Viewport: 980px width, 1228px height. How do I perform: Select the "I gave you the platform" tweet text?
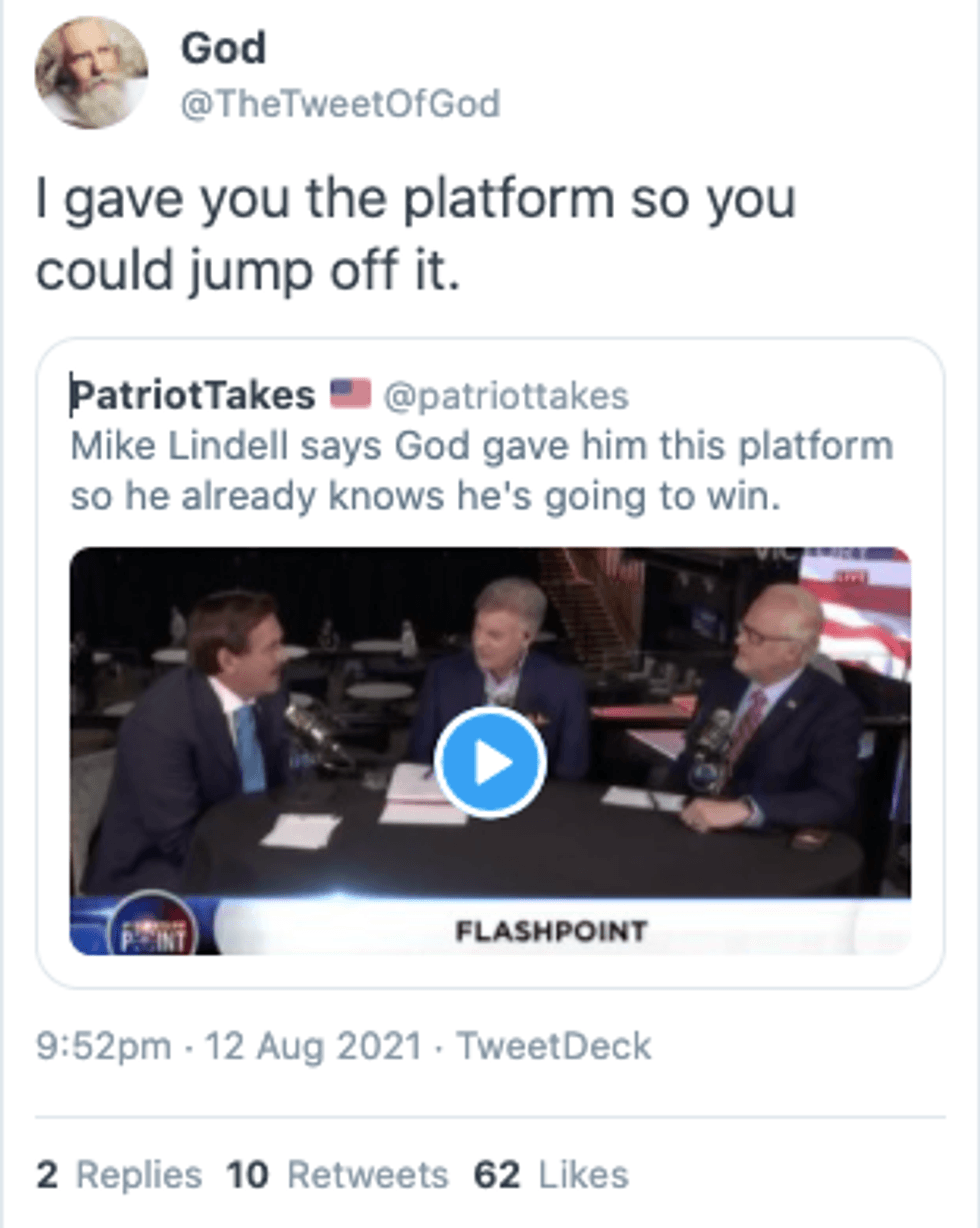tap(415, 234)
